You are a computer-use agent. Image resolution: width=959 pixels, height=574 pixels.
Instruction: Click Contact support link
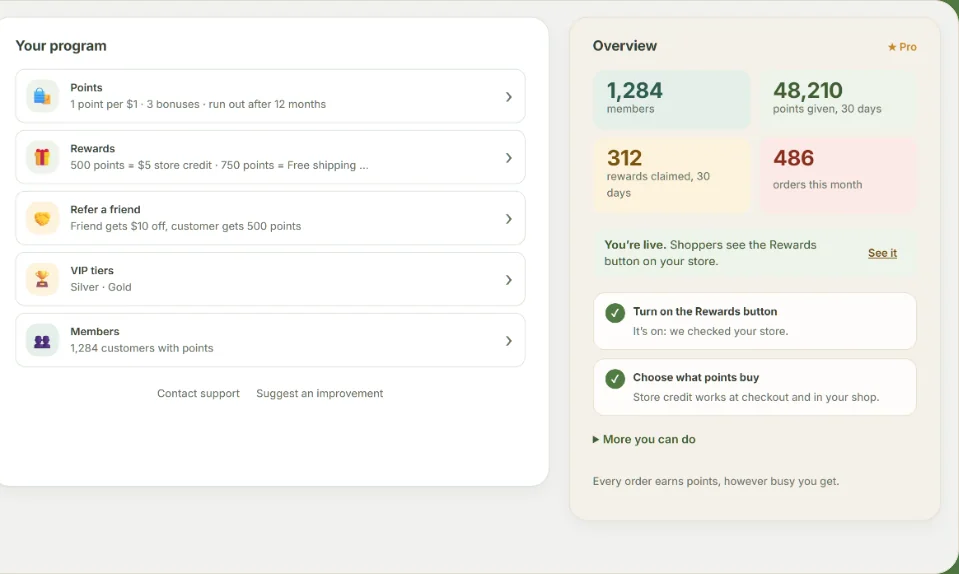click(x=198, y=394)
